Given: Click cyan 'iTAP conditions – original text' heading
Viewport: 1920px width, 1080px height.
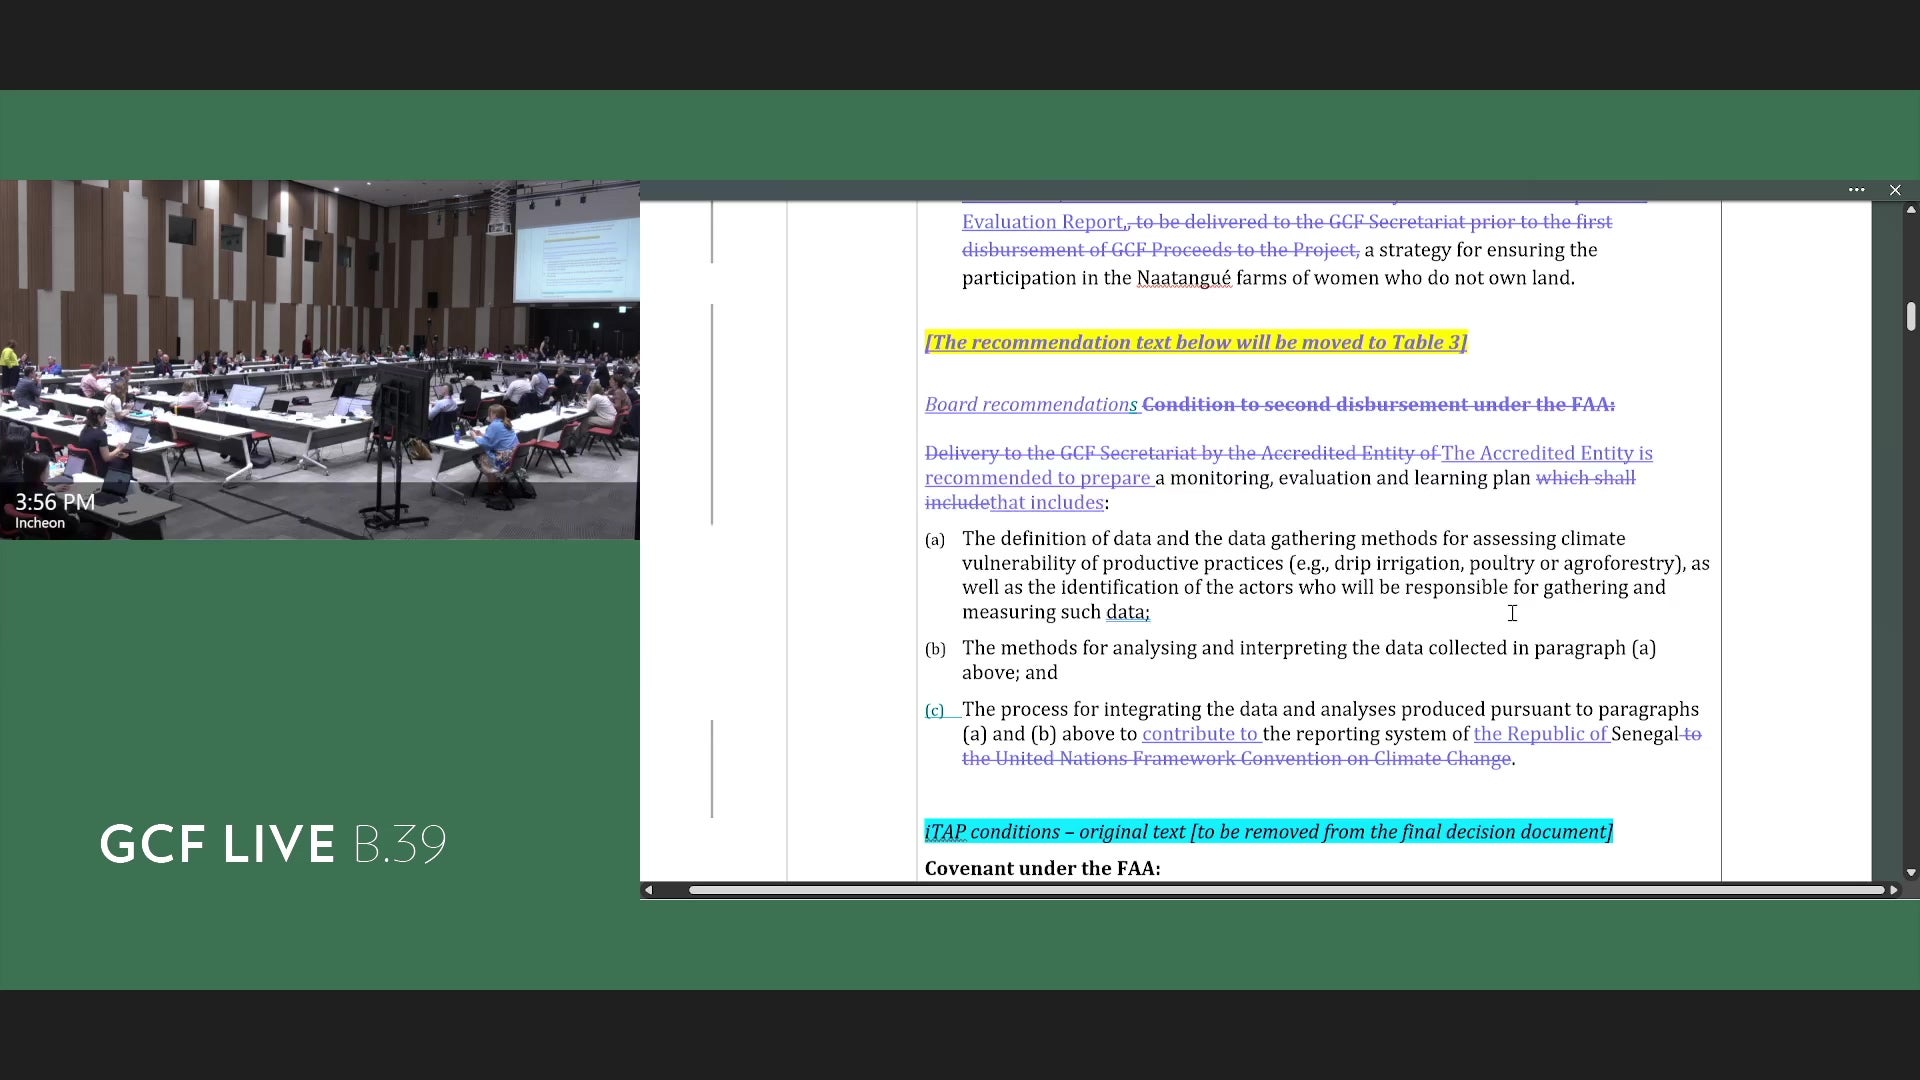Looking at the screenshot, I should pos(1269,832).
